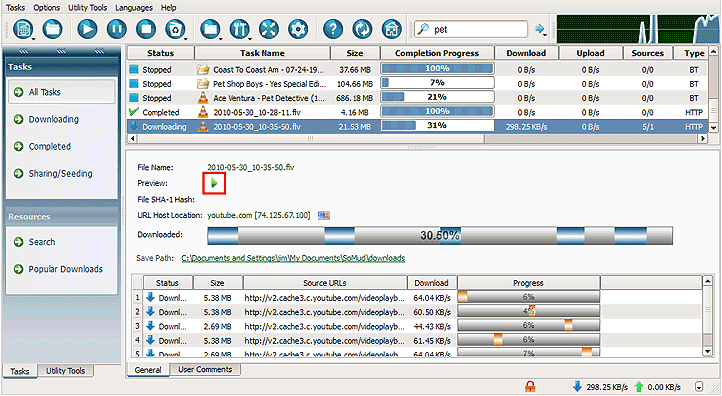This screenshot has height=396, width=722.
Task: Switch to the User Comments tab
Action: (205, 369)
